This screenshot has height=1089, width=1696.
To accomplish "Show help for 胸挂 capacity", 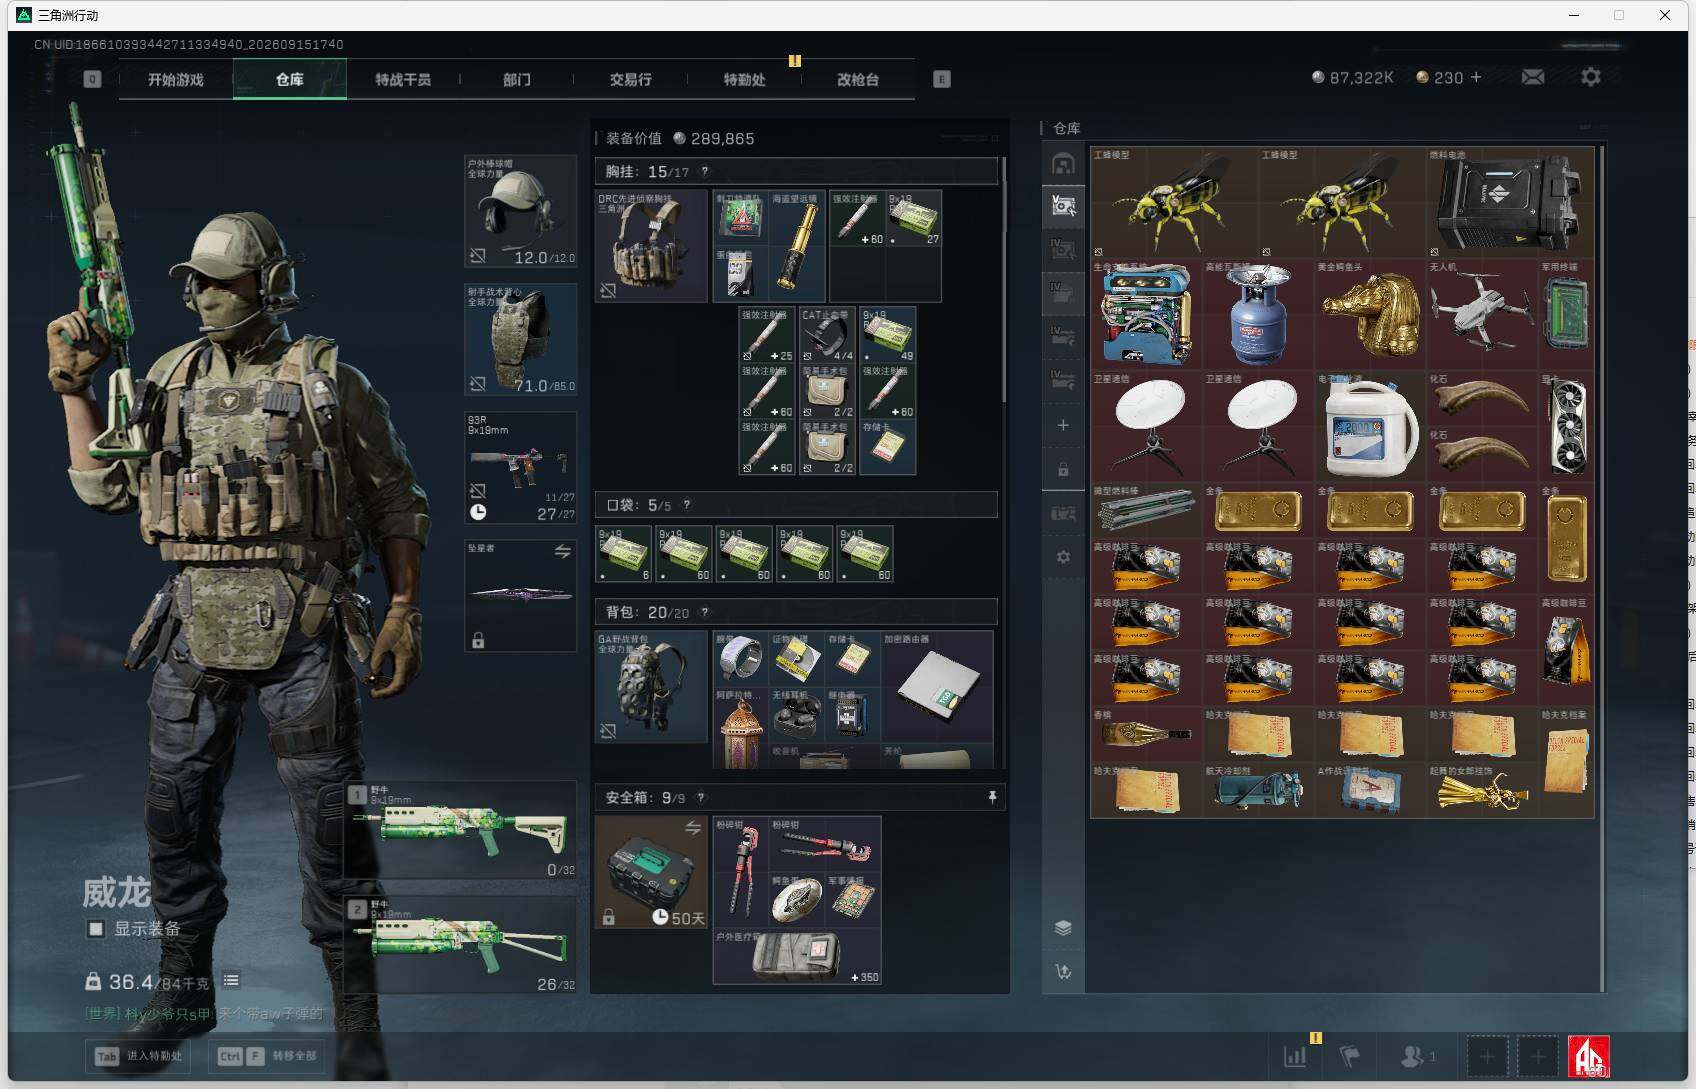I will (705, 171).
